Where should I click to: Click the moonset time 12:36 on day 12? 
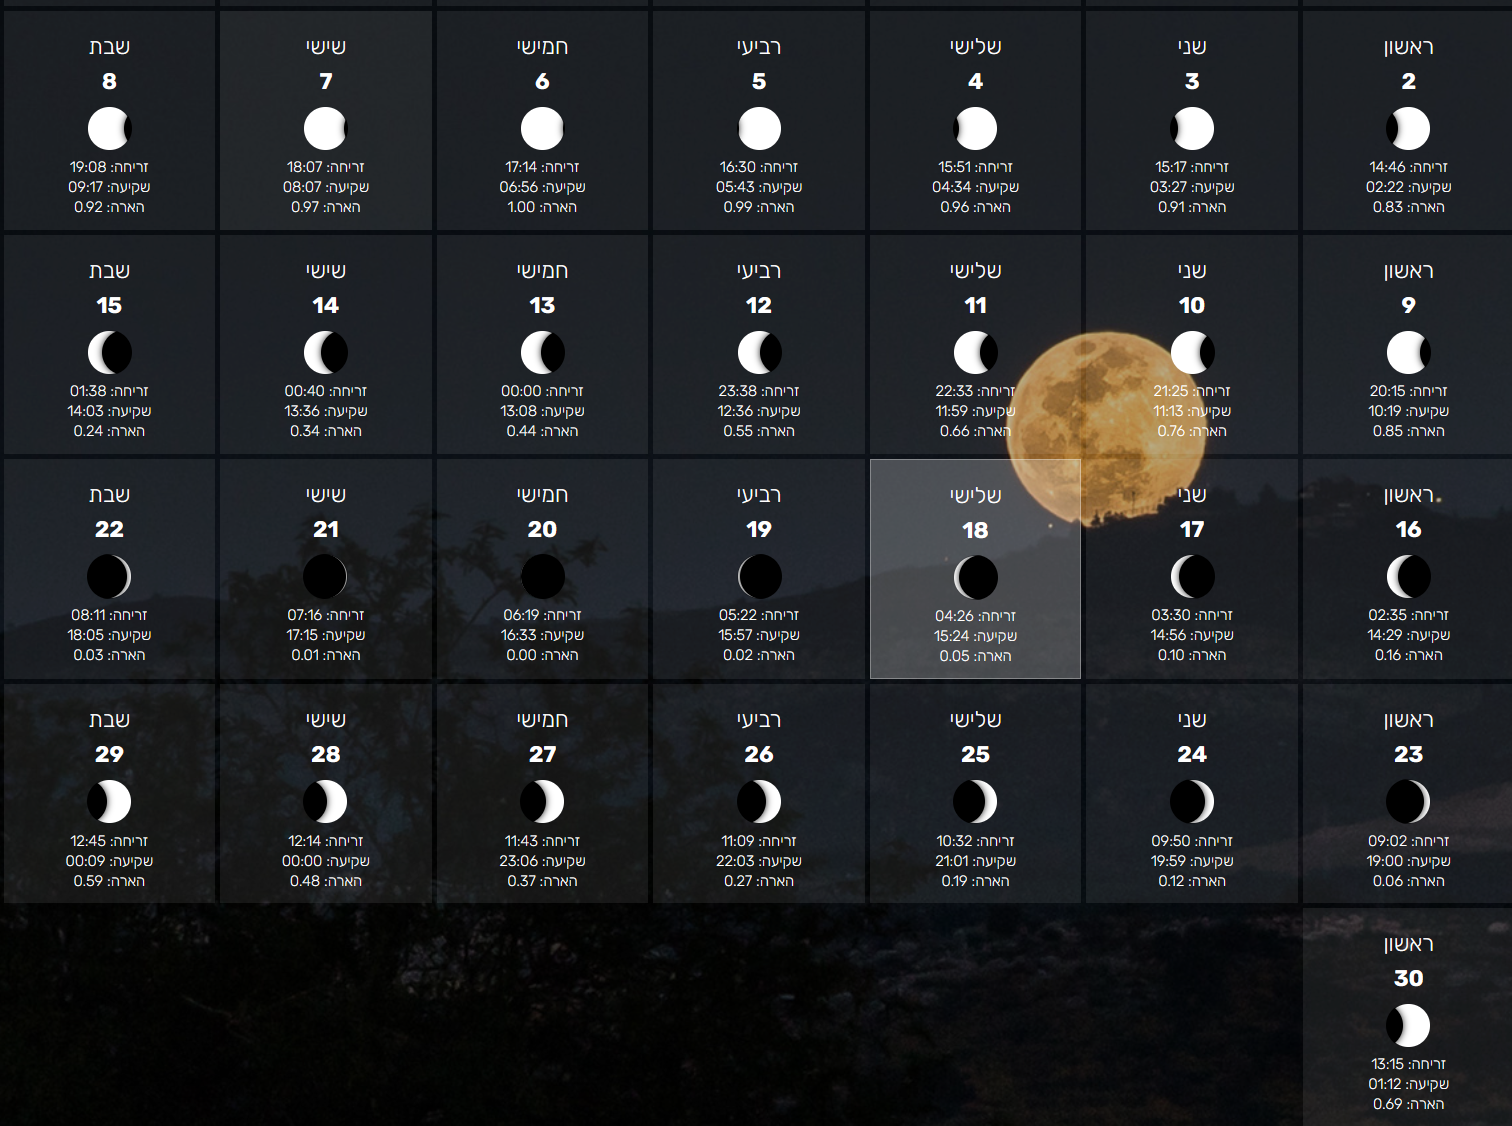735,411
